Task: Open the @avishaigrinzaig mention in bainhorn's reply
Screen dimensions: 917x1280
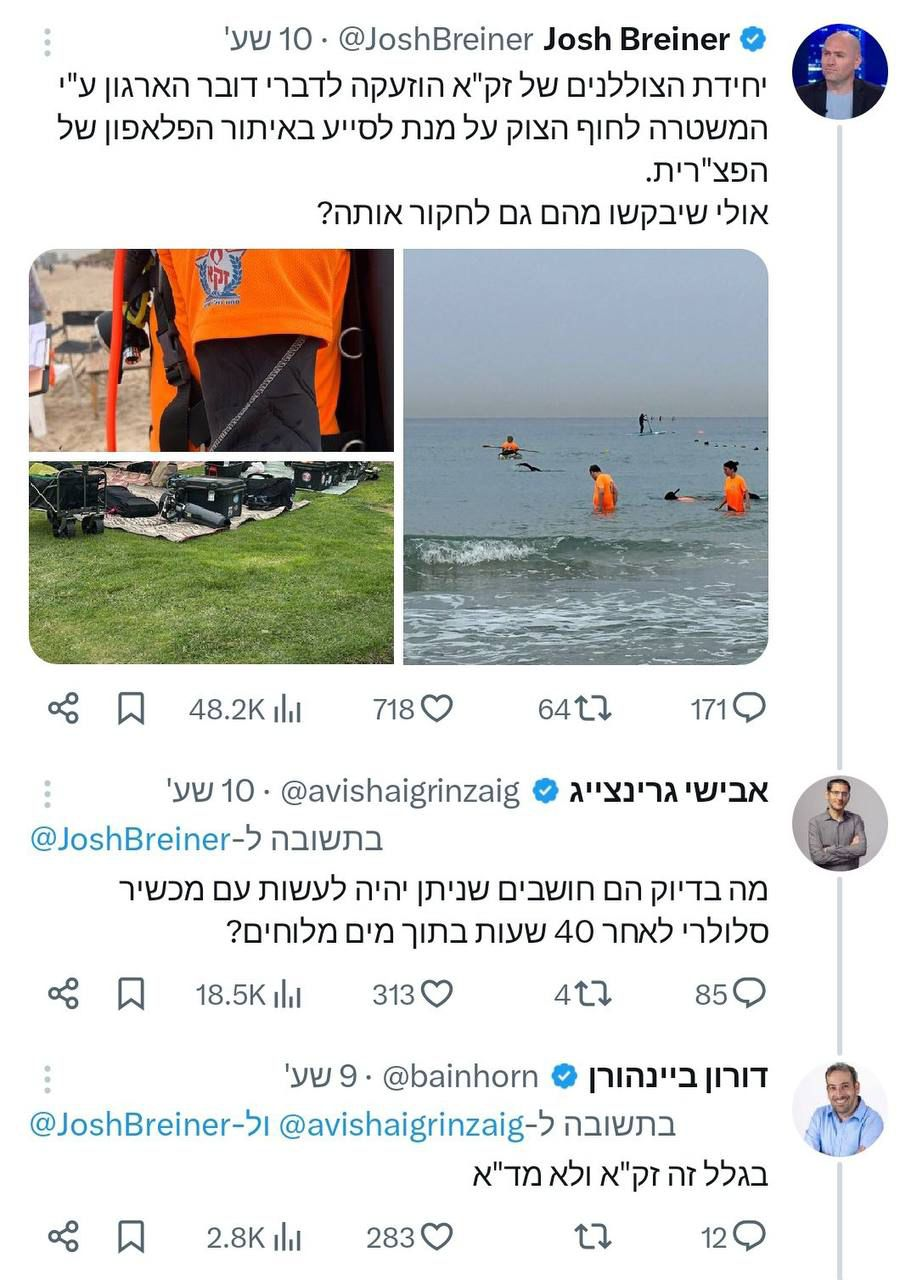Action: (399, 1124)
